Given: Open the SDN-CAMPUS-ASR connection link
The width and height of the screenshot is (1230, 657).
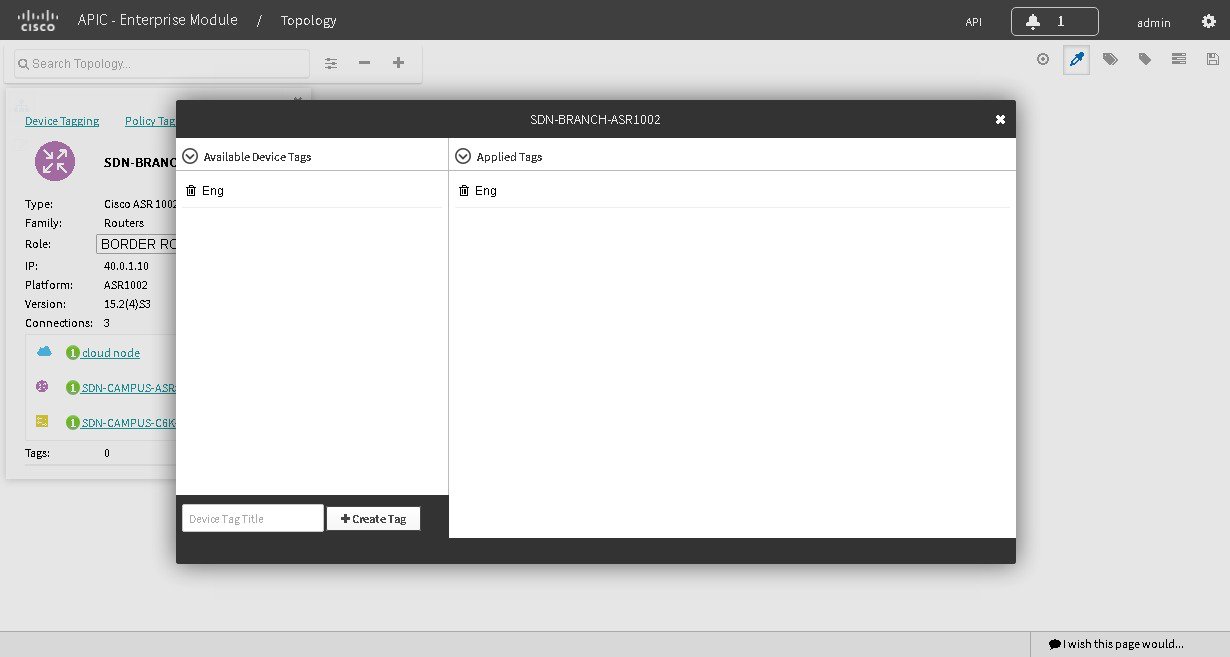Looking at the screenshot, I should [x=129, y=388].
